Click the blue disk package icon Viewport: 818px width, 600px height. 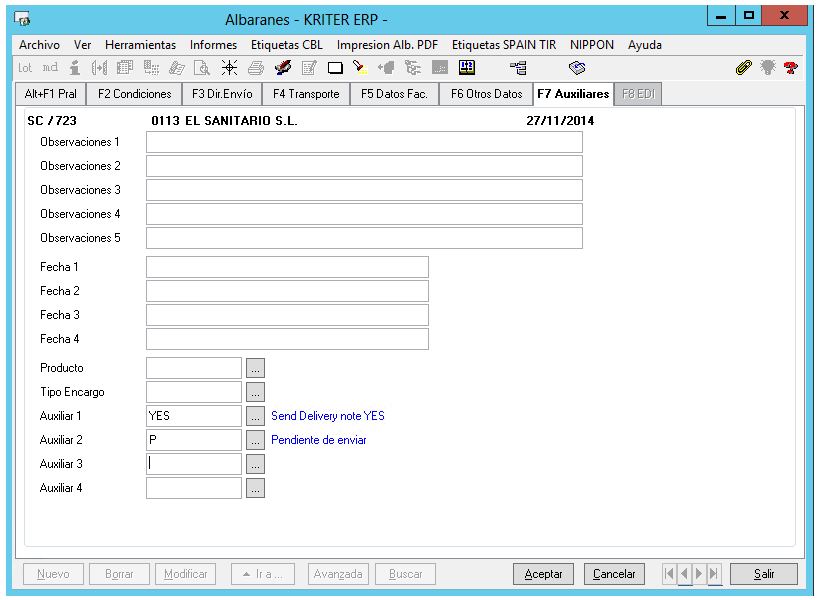(577, 68)
